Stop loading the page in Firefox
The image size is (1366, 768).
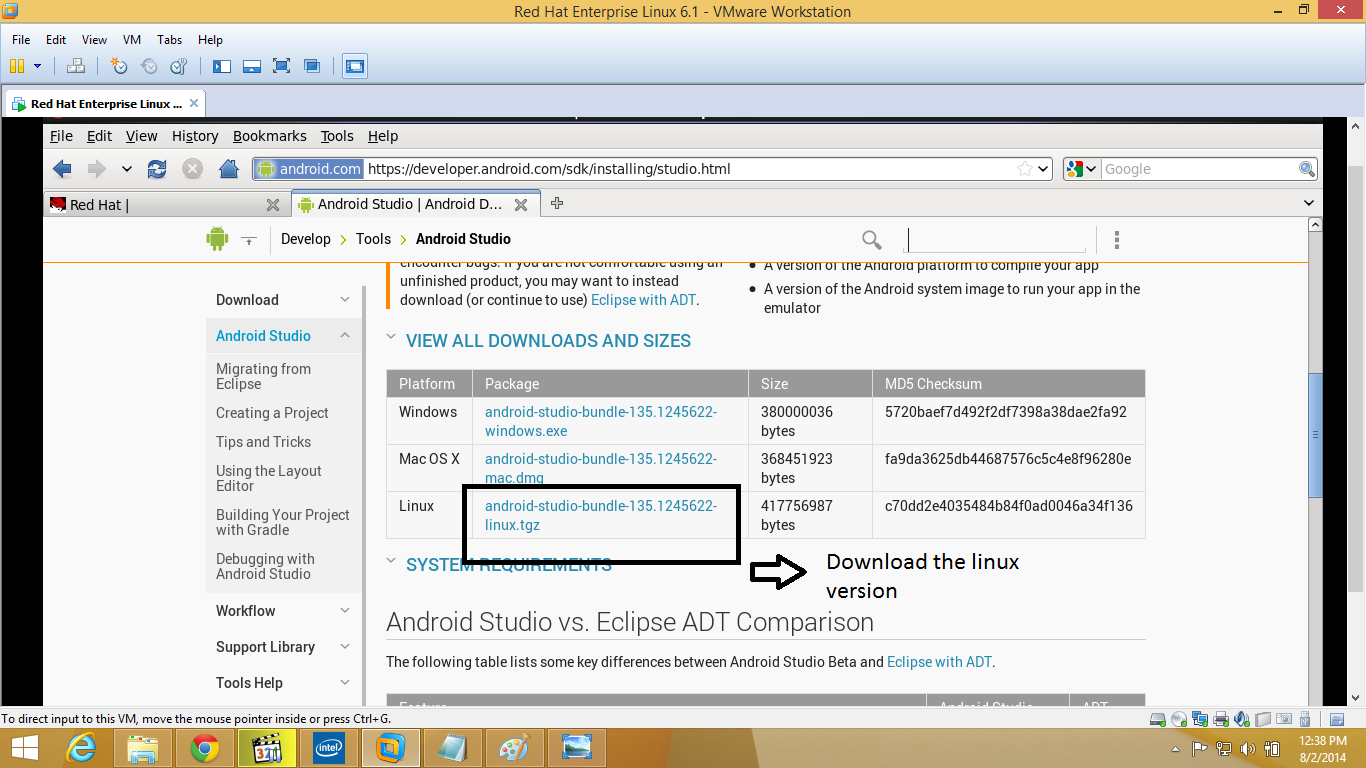(193, 169)
